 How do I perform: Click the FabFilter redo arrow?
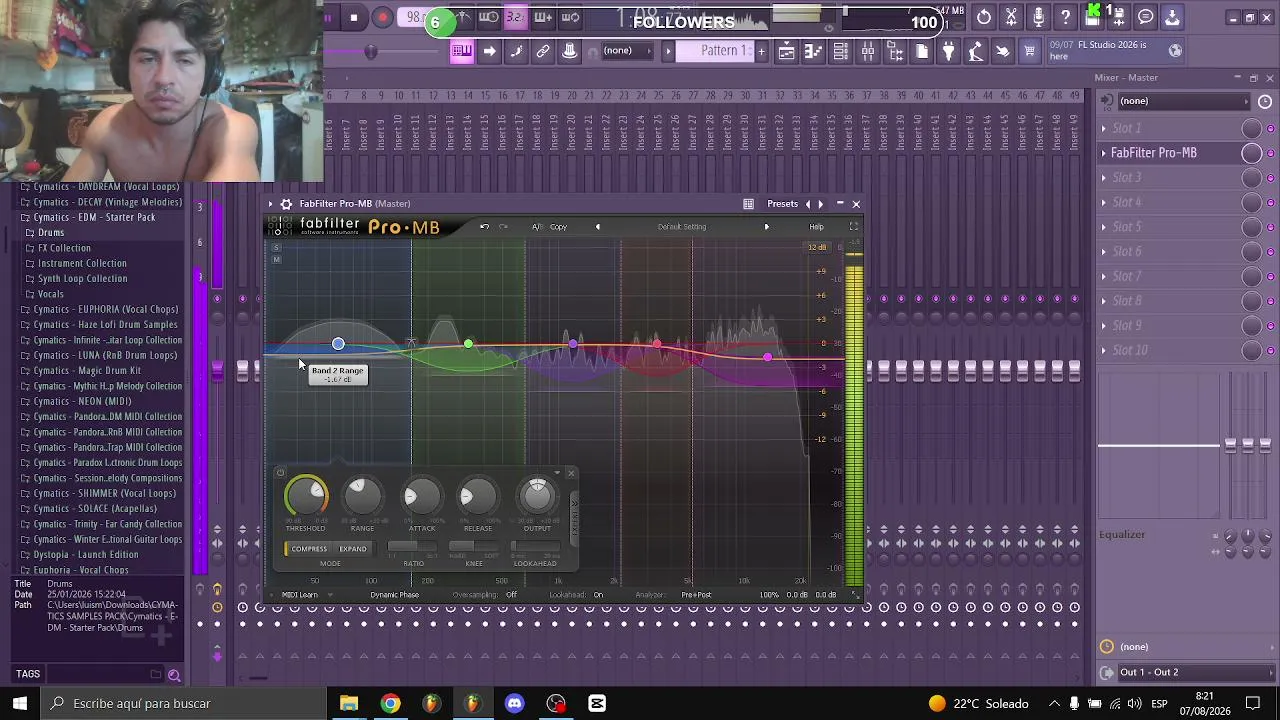(x=503, y=227)
